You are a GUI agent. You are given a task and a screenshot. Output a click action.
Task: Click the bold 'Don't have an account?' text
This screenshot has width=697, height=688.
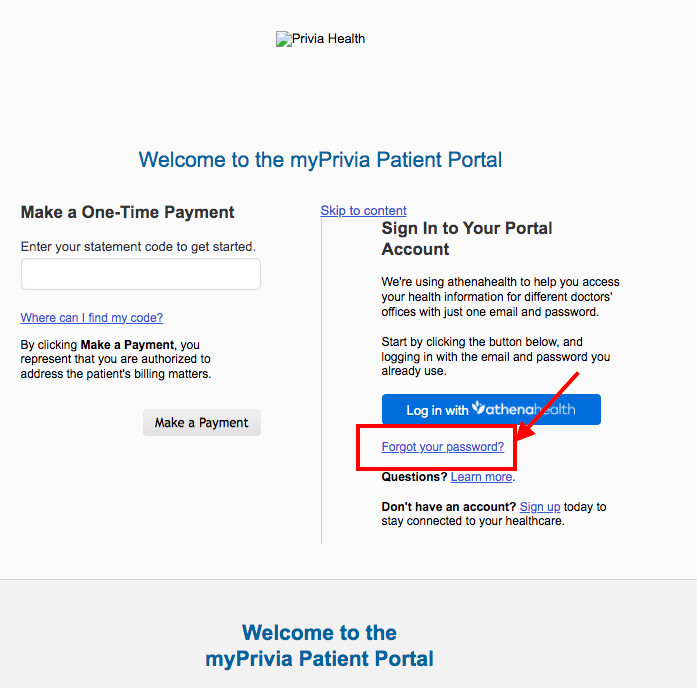tap(449, 507)
